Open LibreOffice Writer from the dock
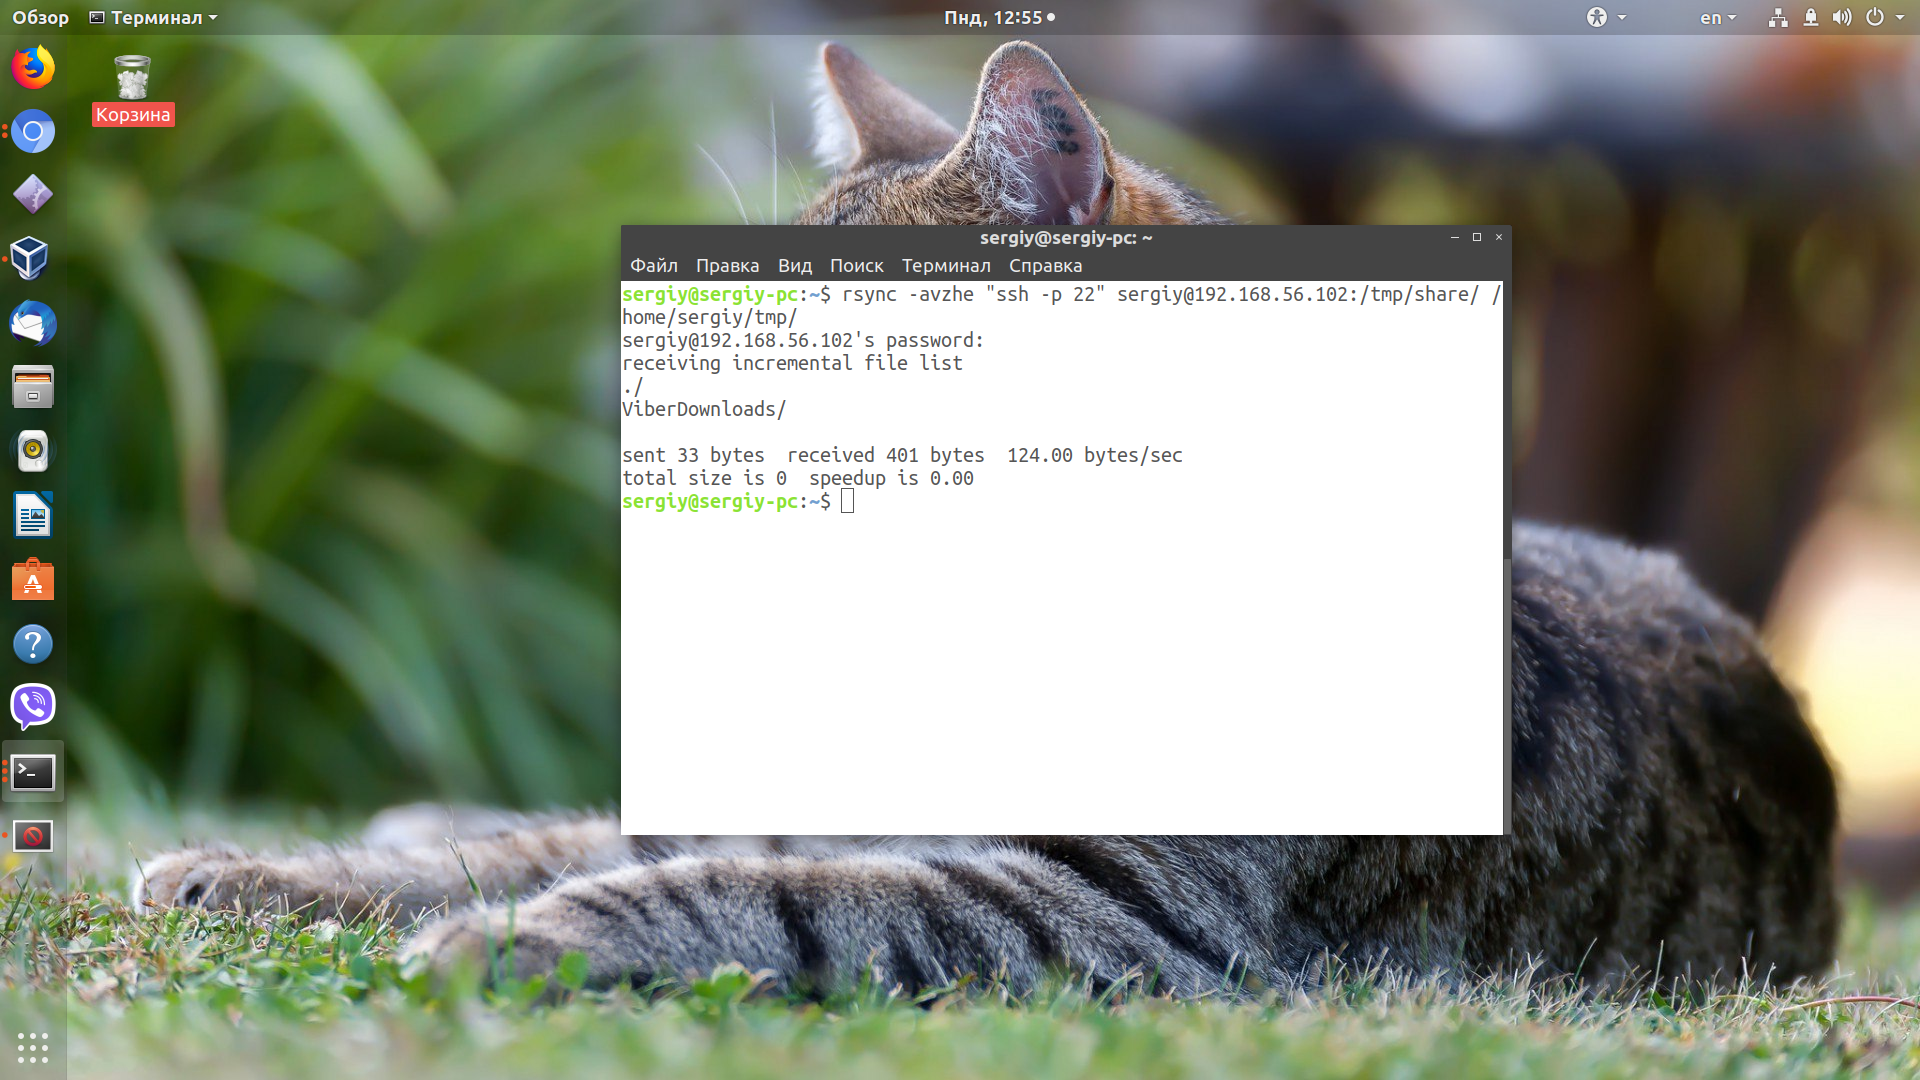This screenshot has width=1920, height=1080. pyautogui.click(x=33, y=515)
